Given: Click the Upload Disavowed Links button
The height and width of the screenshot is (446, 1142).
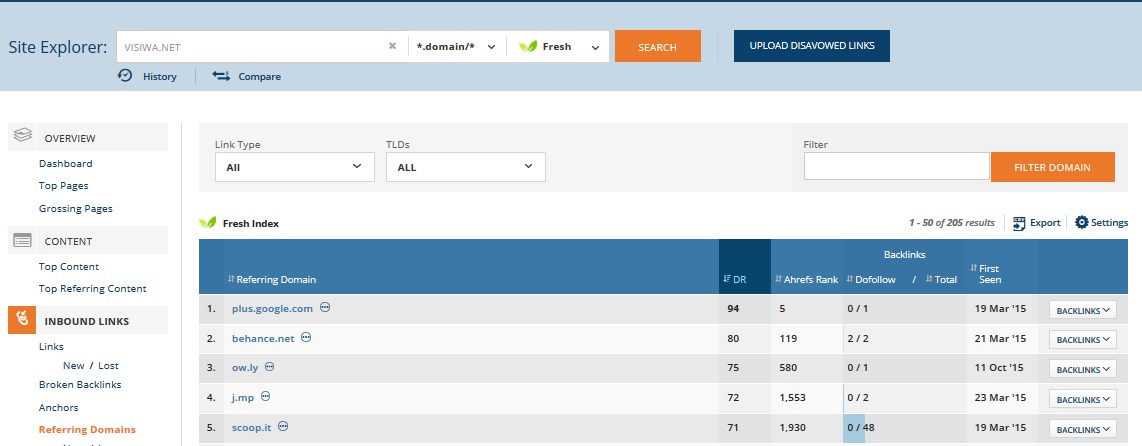Looking at the screenshot, I should tap(811, 46).
